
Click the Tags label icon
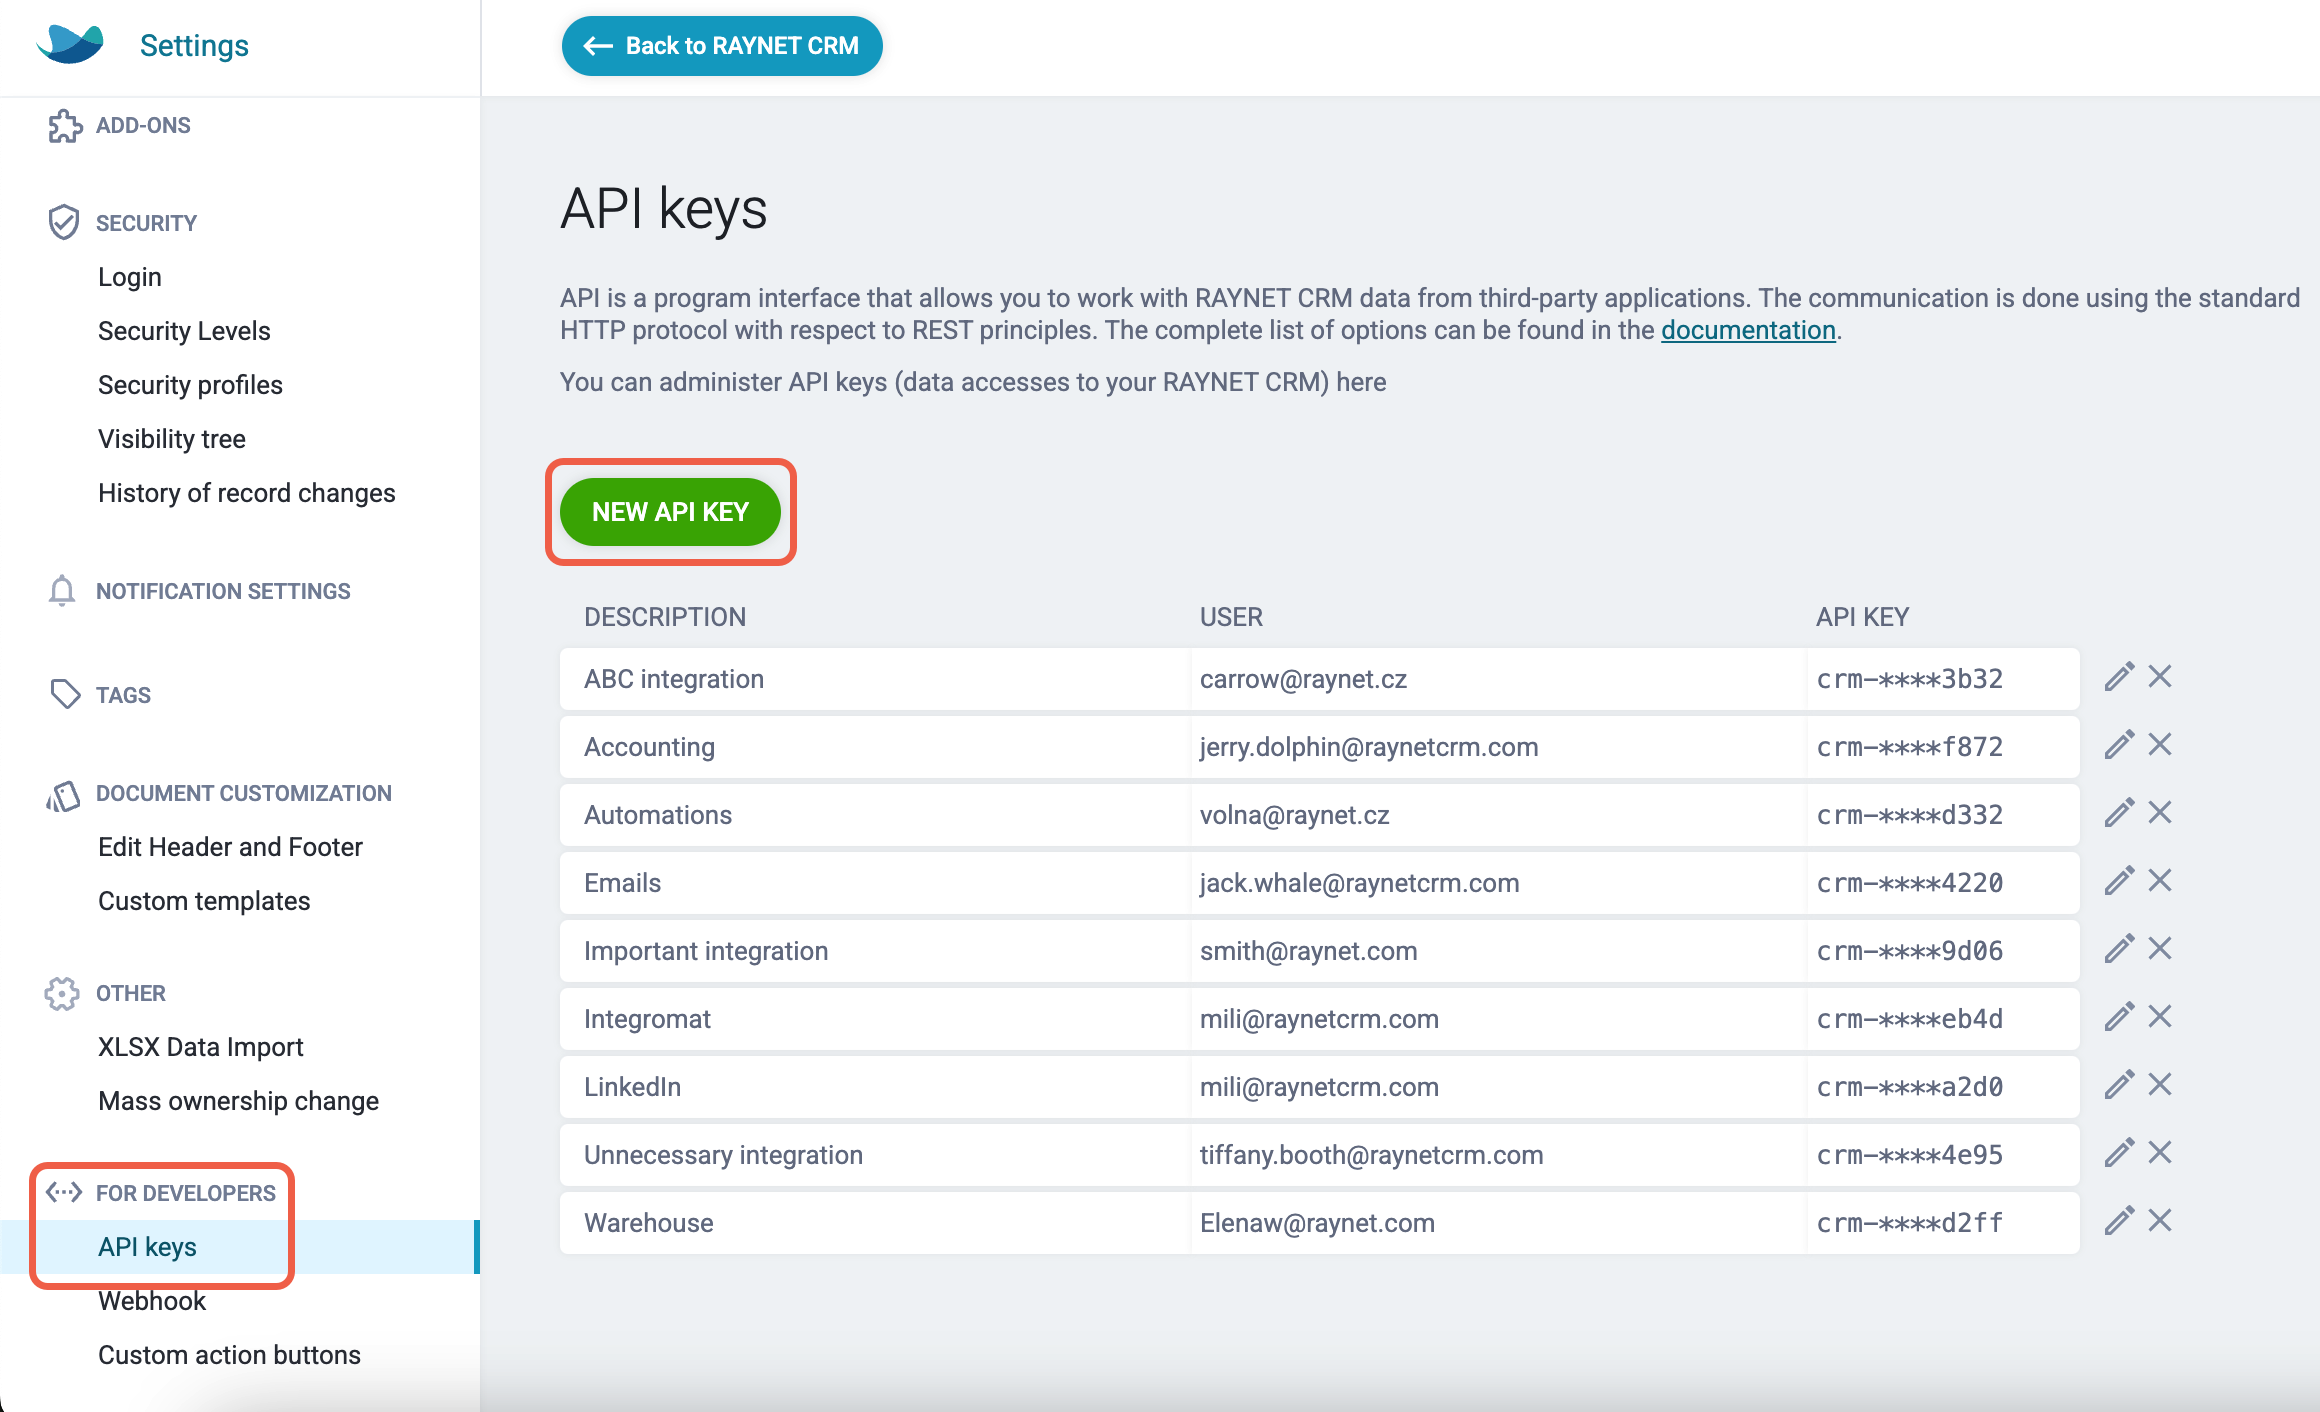pyautogui.click(x=65, y=694)
